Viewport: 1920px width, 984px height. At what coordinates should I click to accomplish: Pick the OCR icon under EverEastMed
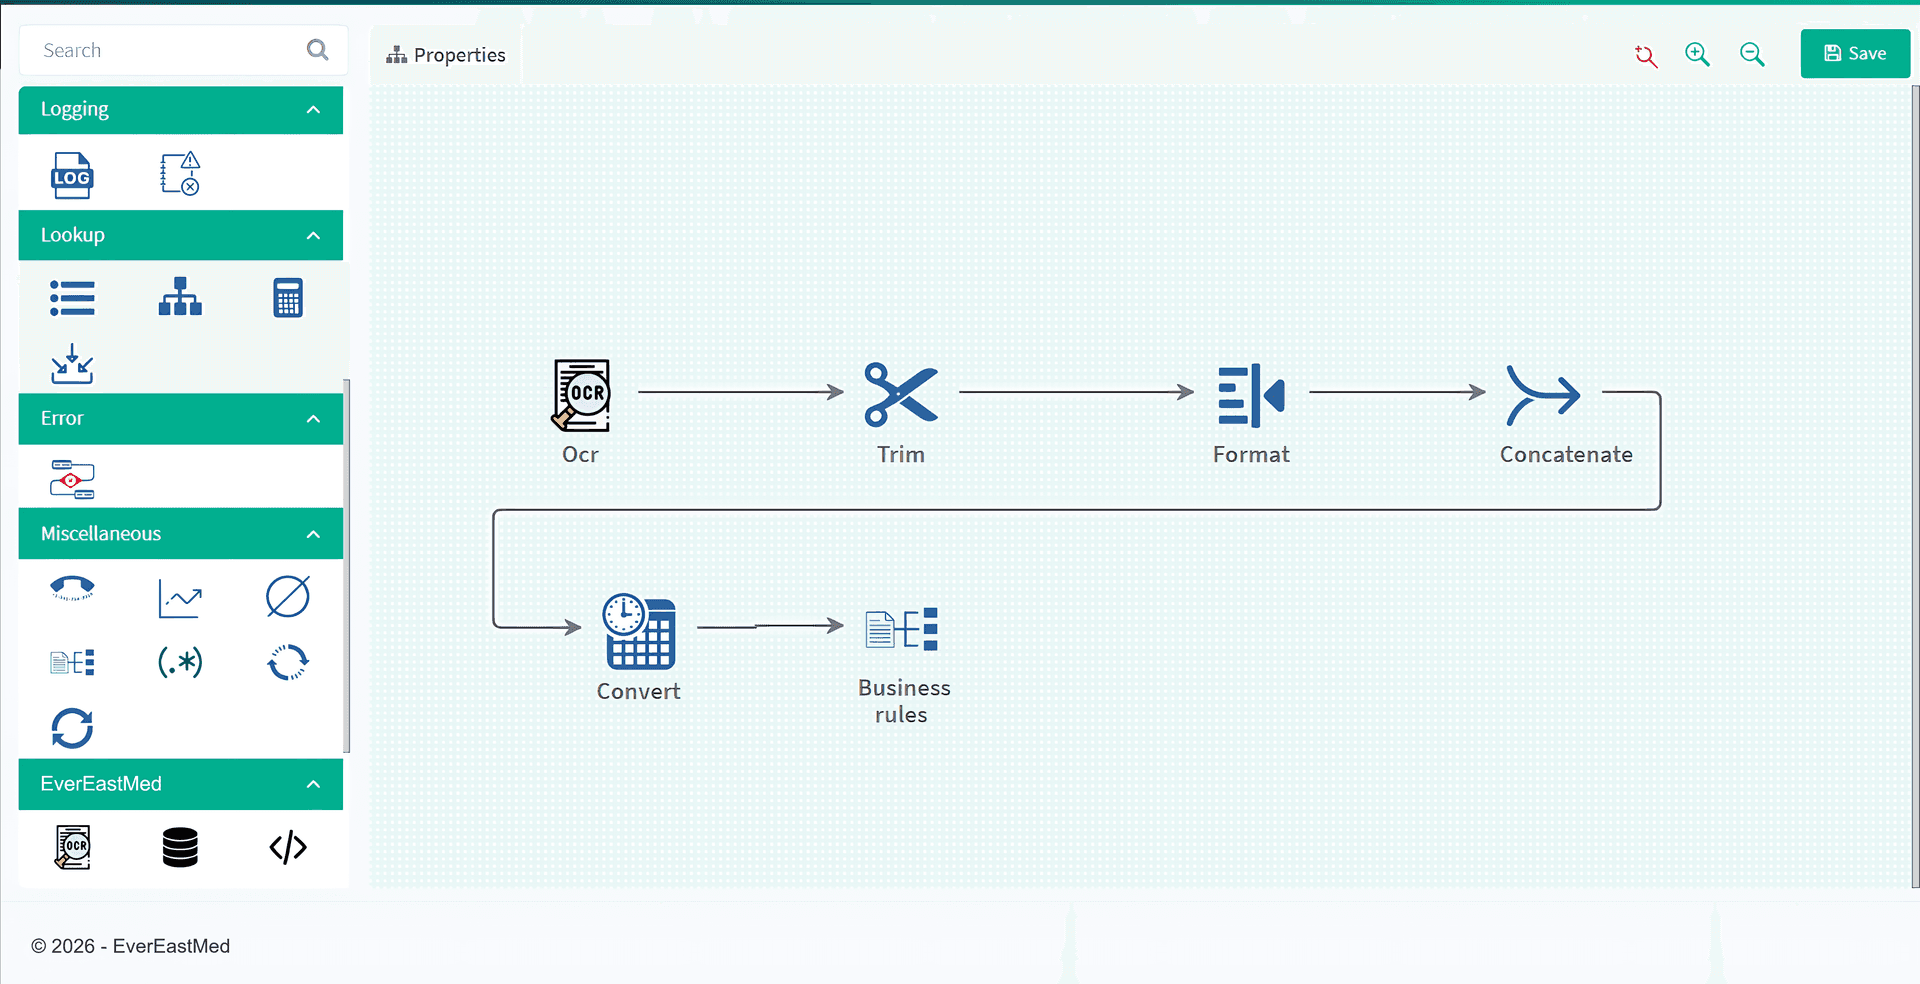(72, 847)
